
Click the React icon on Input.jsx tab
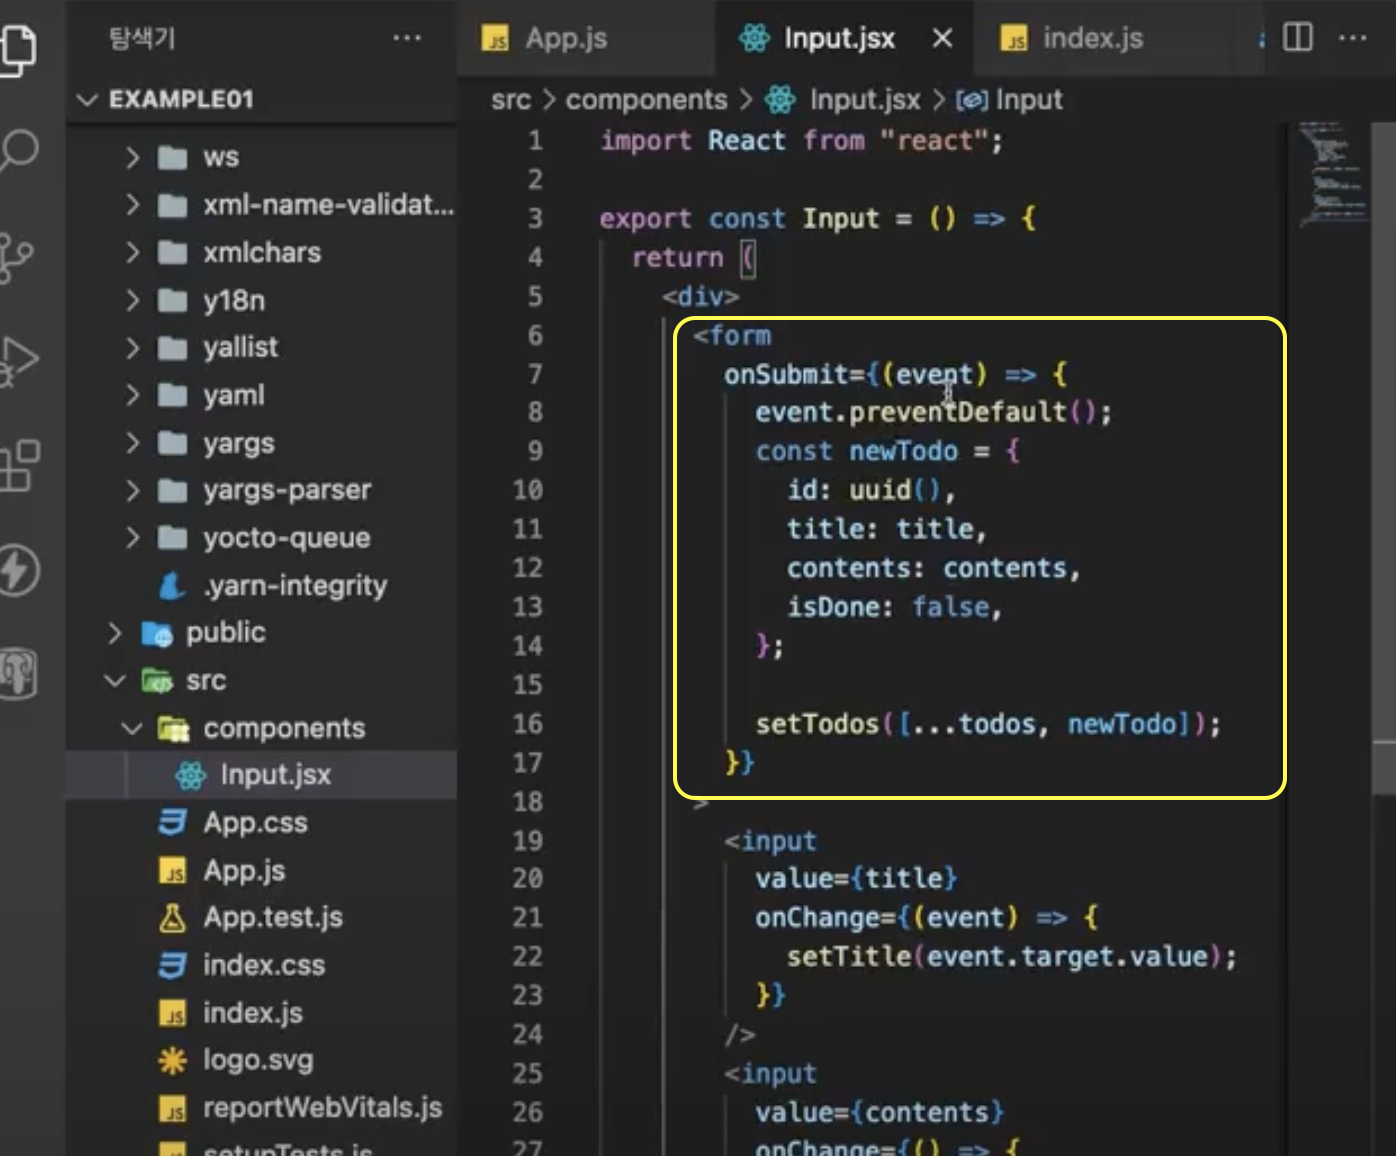(x=754, y=38)
